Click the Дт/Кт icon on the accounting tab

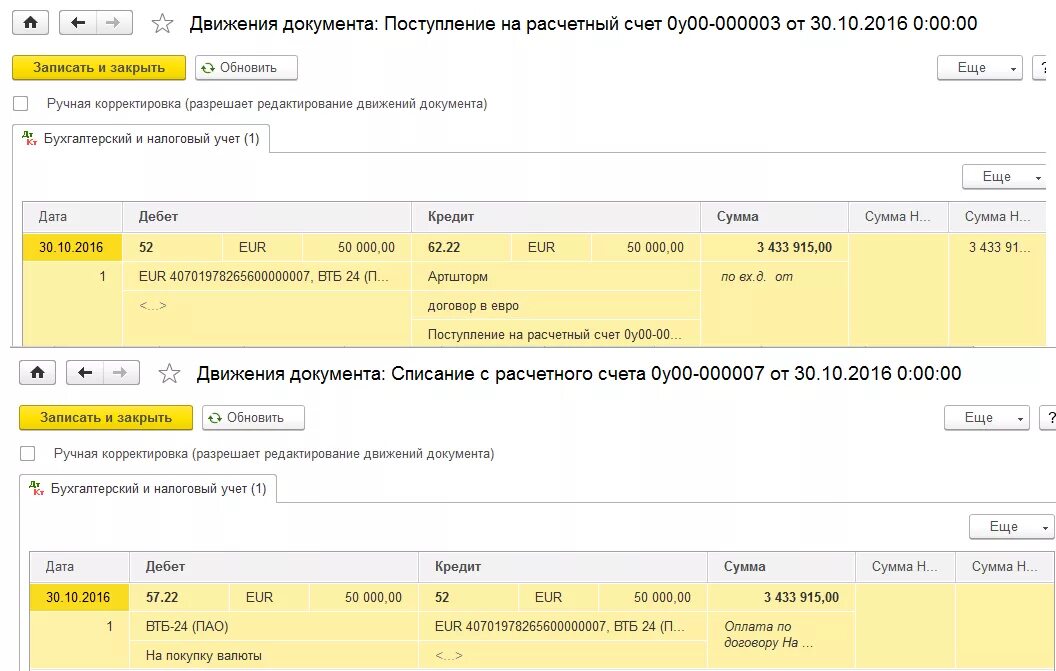click(30, 140)
